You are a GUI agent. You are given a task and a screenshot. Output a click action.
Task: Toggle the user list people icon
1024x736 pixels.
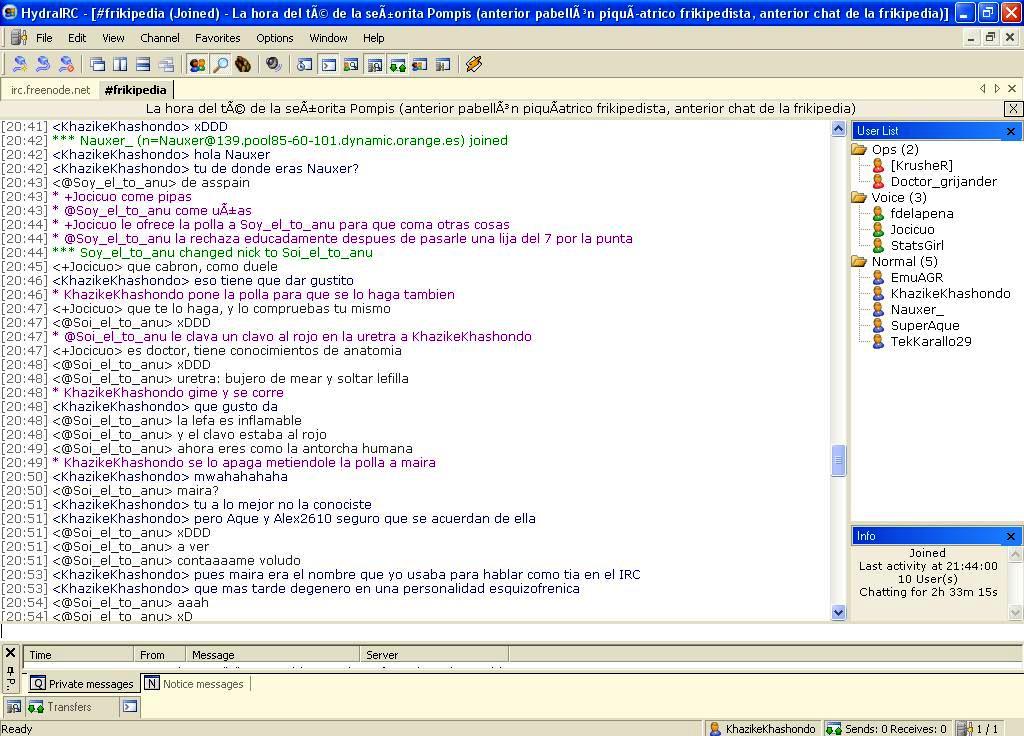(197, 64)
